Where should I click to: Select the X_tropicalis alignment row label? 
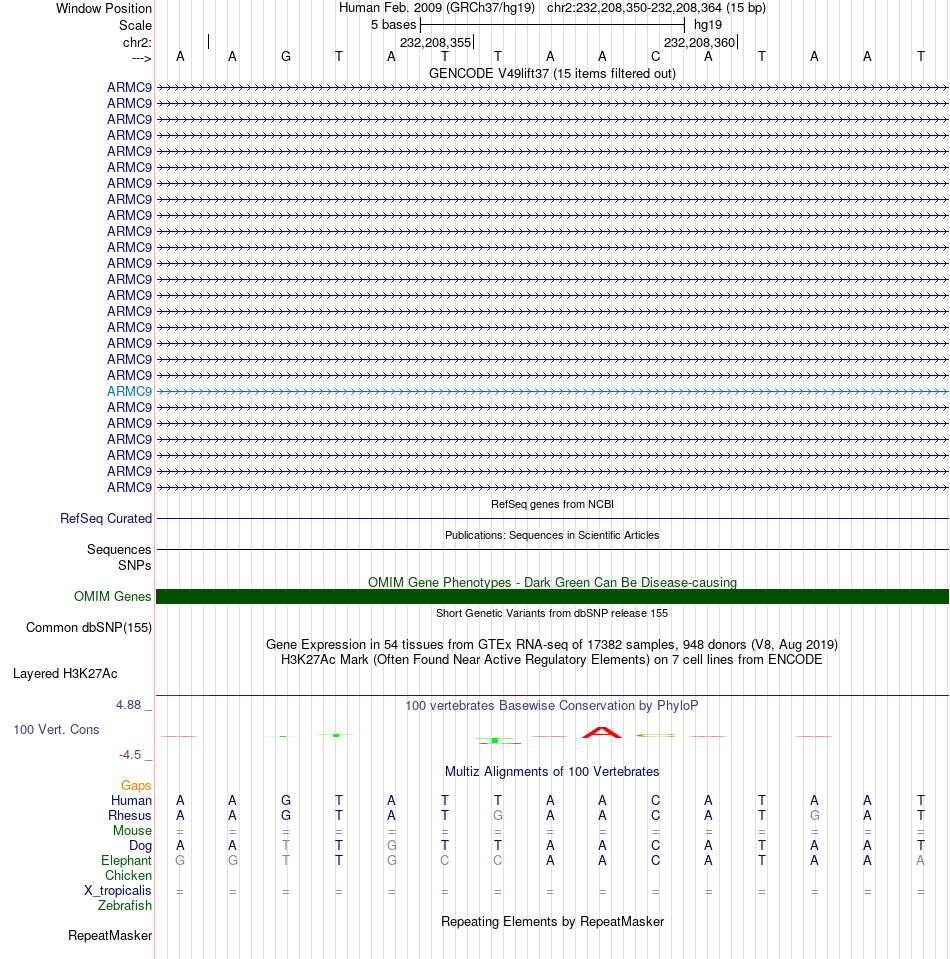[x=117, y=890]
